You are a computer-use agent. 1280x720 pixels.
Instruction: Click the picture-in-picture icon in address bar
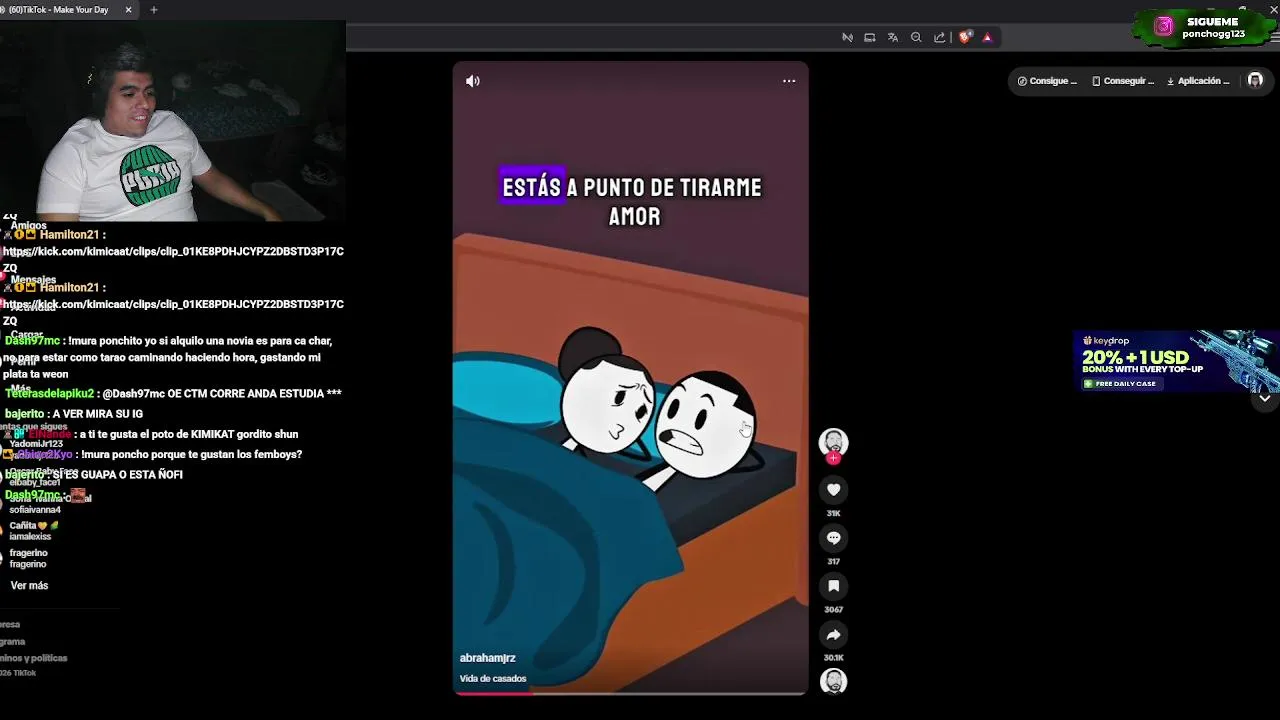click(870, 37)
